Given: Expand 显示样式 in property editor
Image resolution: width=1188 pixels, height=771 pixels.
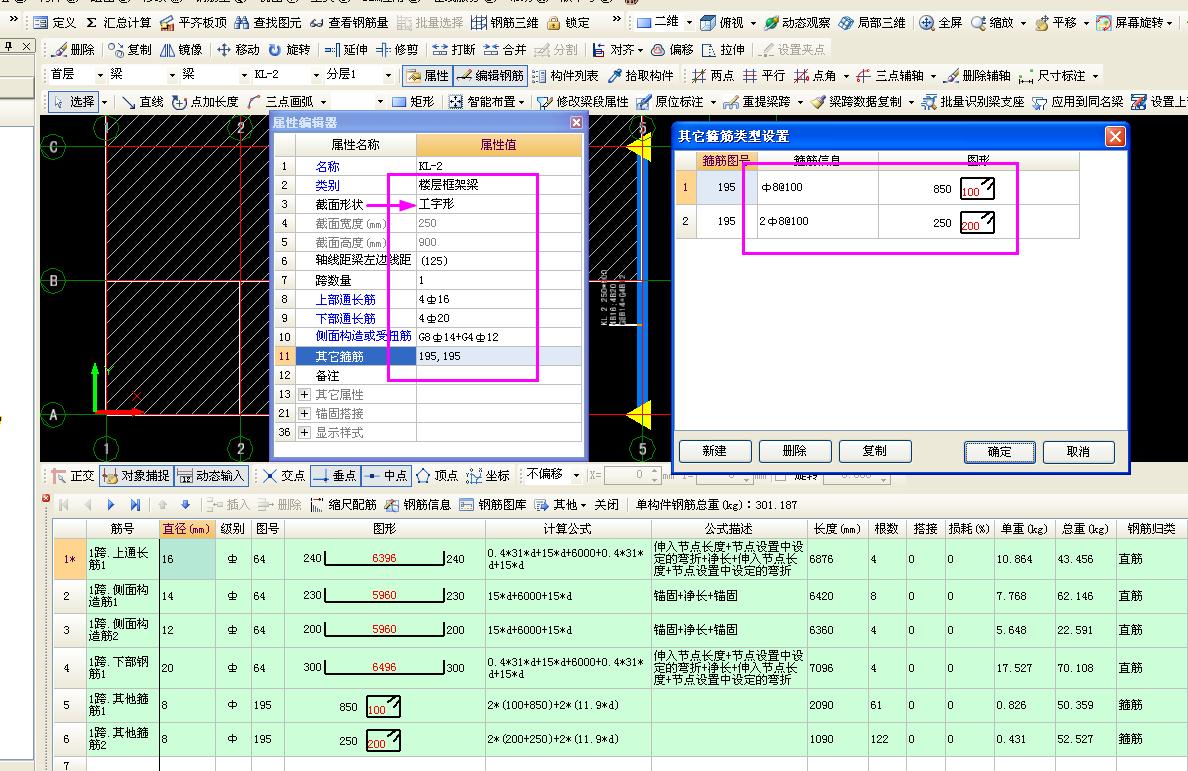Looking at the screenshot, I should [x=305, y=432].
